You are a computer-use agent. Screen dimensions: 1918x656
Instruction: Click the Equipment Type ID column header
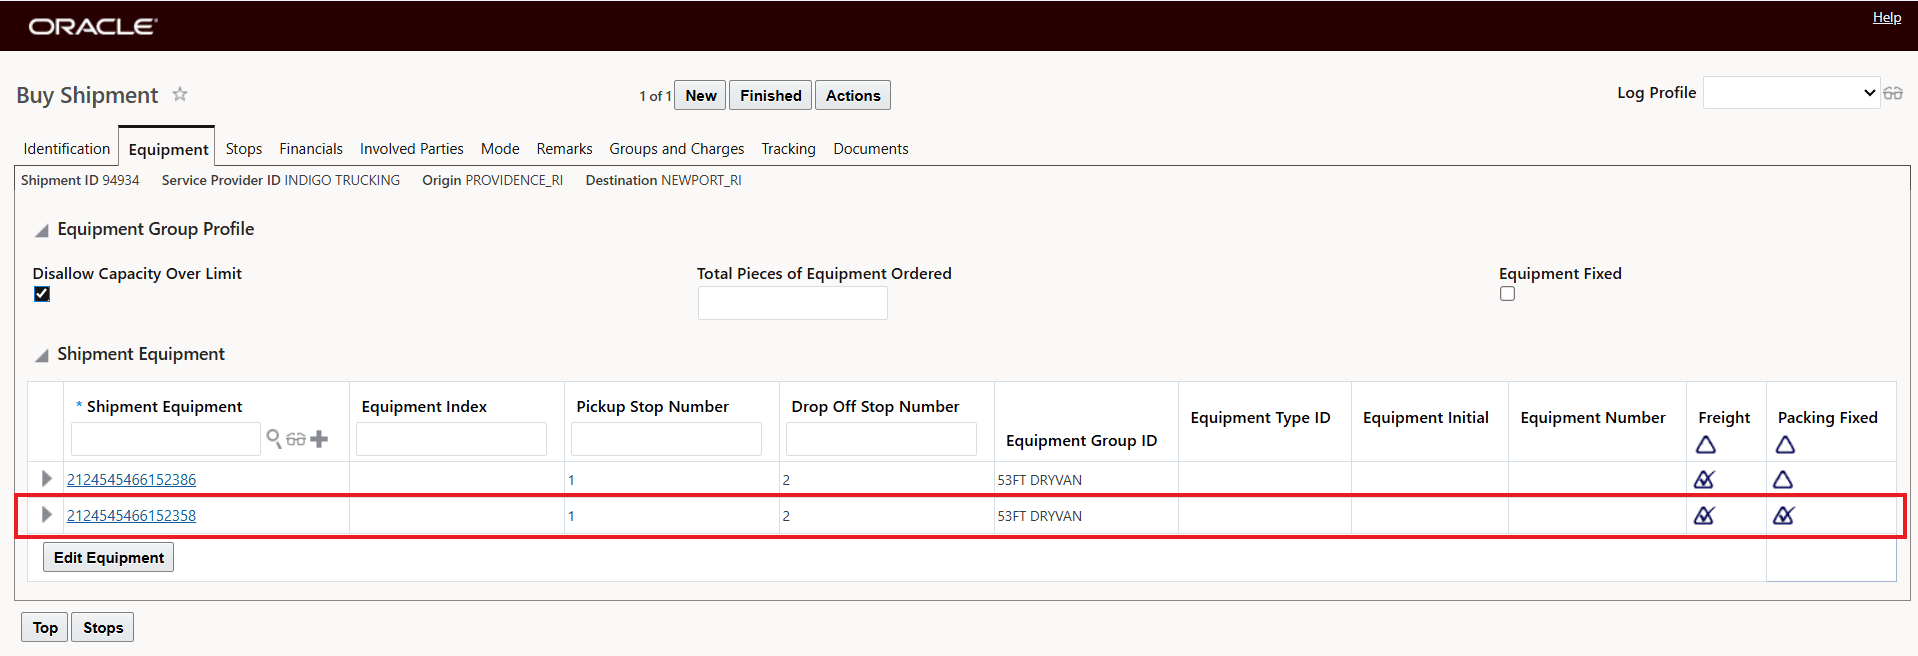click(1260, 417)
